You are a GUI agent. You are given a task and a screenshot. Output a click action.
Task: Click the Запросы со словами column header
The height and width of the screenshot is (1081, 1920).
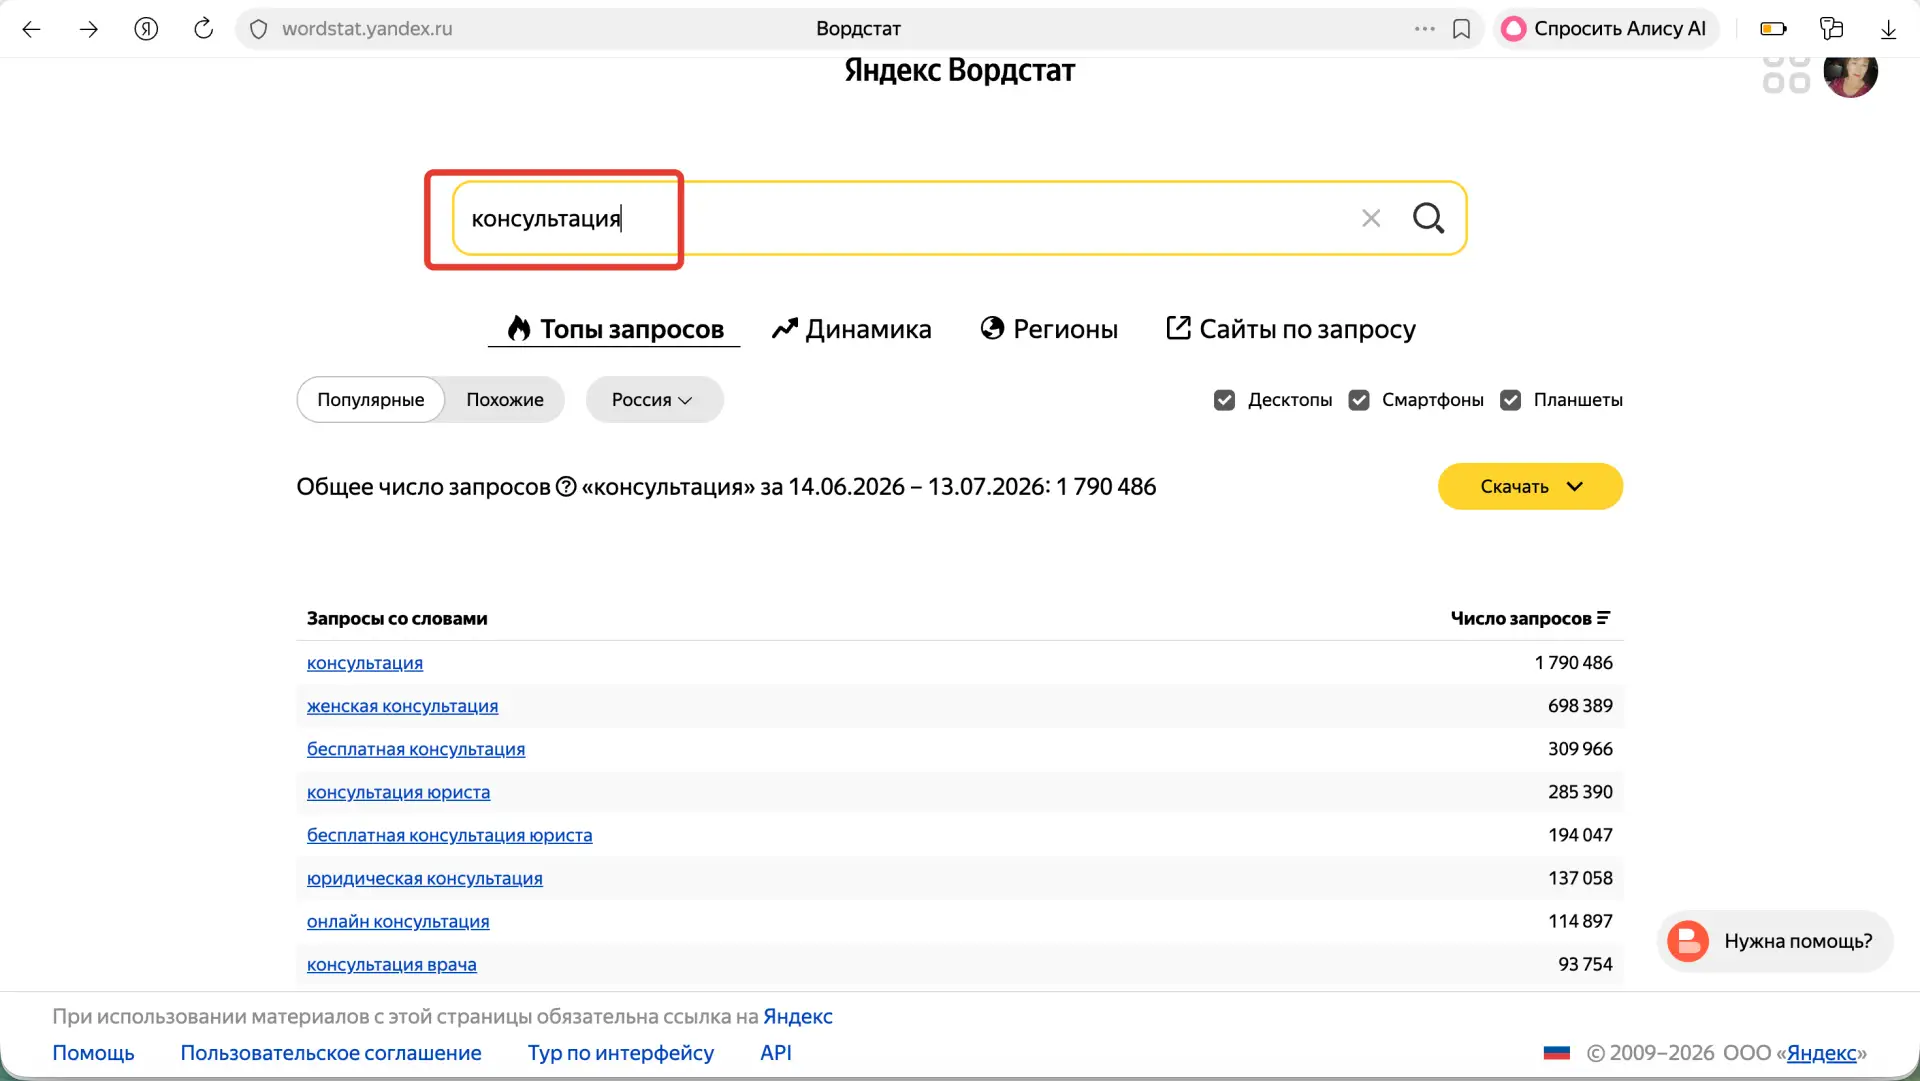click(397, 619)
